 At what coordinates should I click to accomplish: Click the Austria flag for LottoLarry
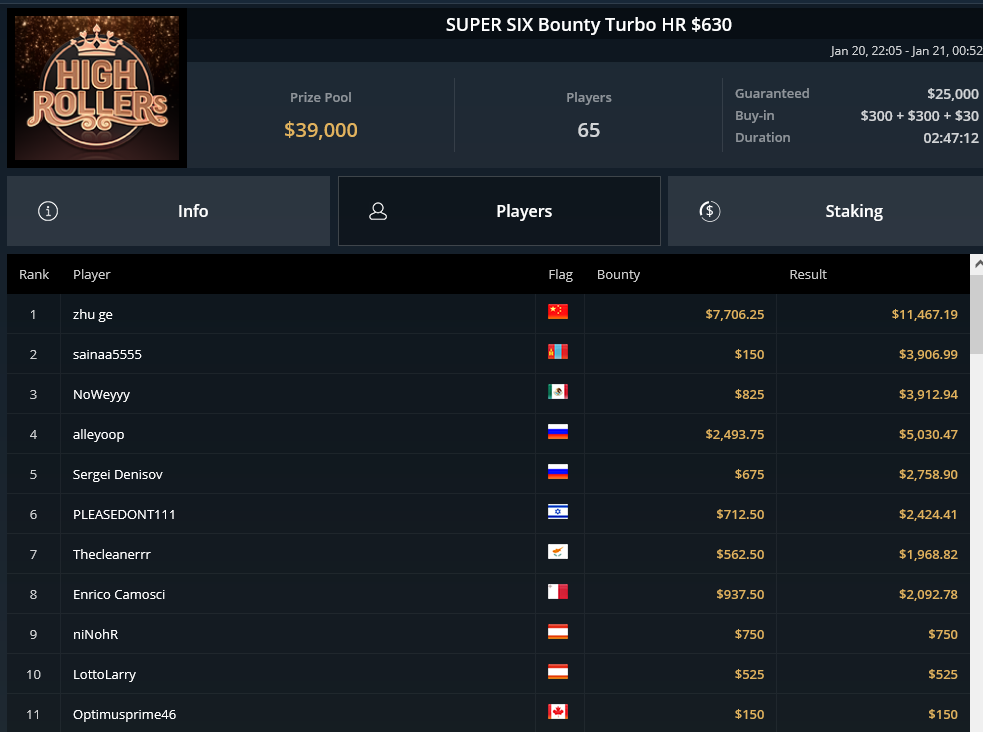click(x=558, y=672)
